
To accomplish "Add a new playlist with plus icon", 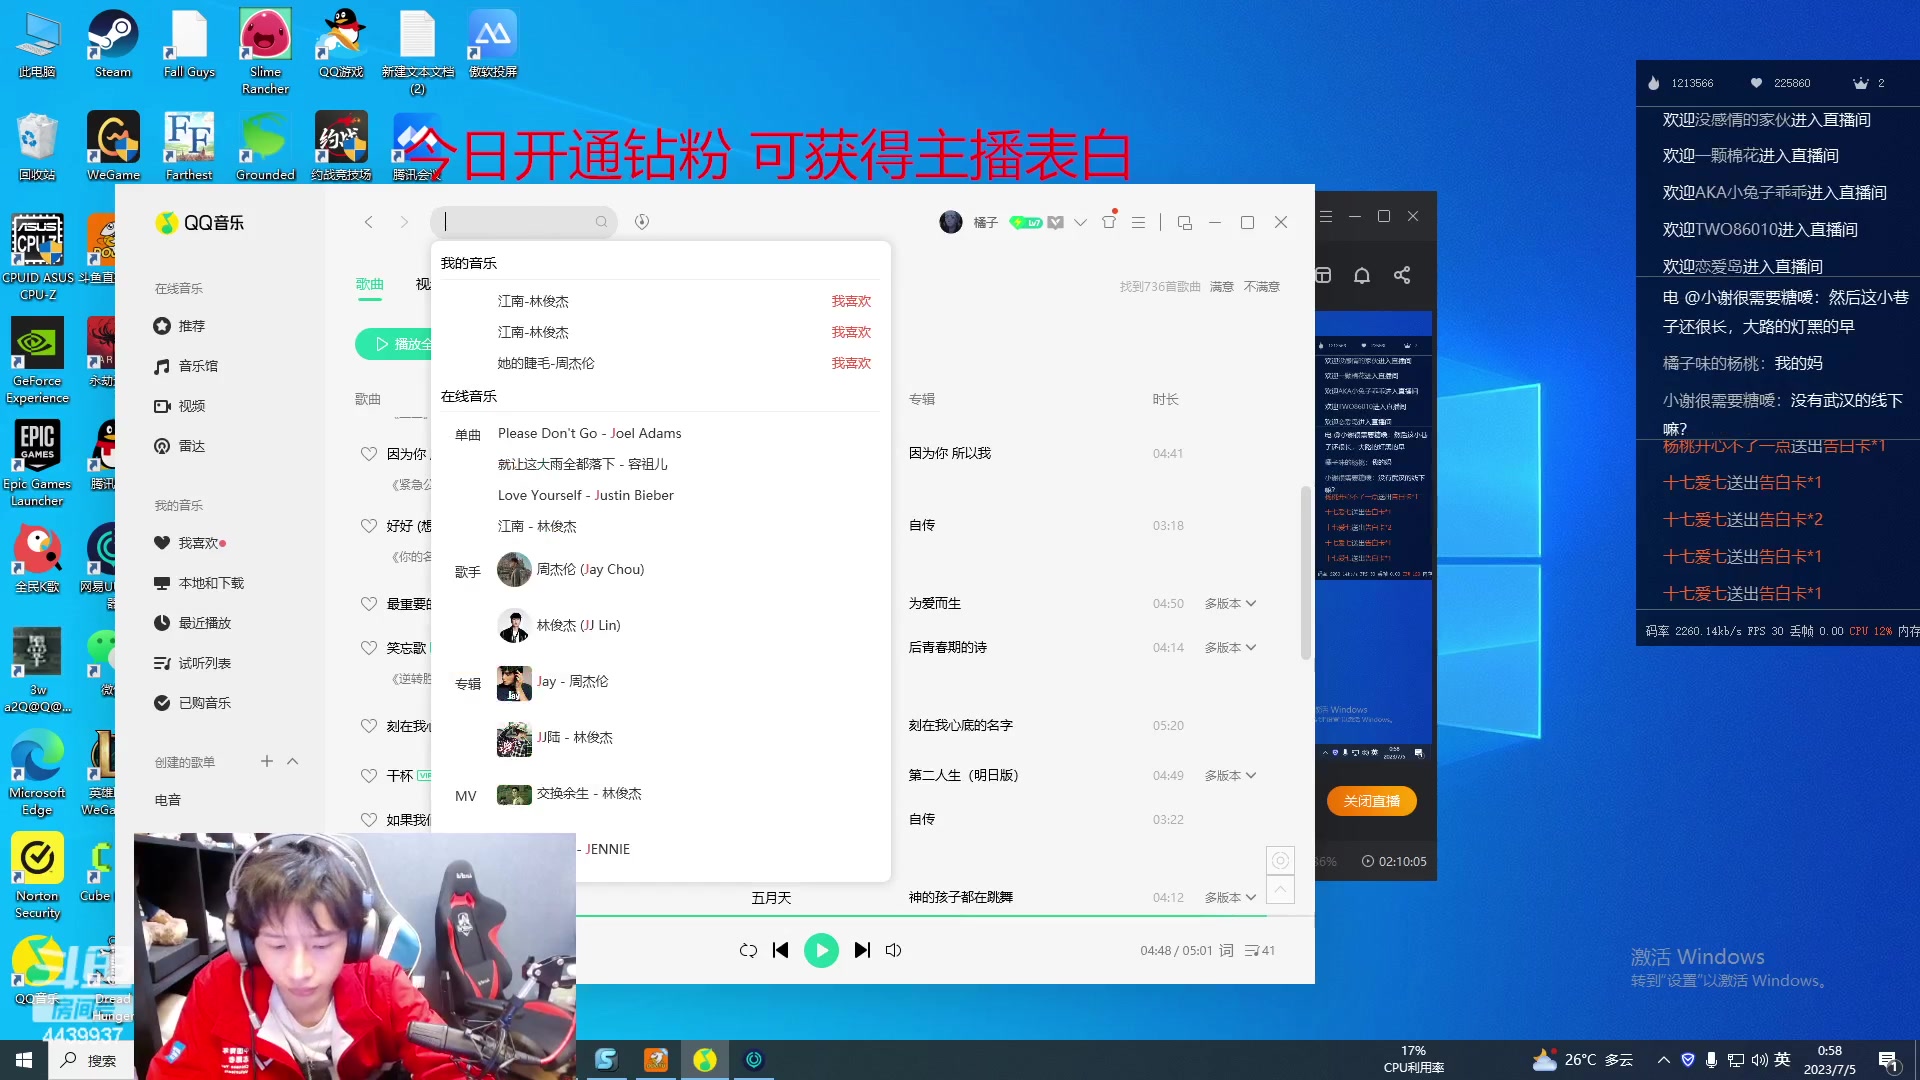I will [x=267, y=761].
